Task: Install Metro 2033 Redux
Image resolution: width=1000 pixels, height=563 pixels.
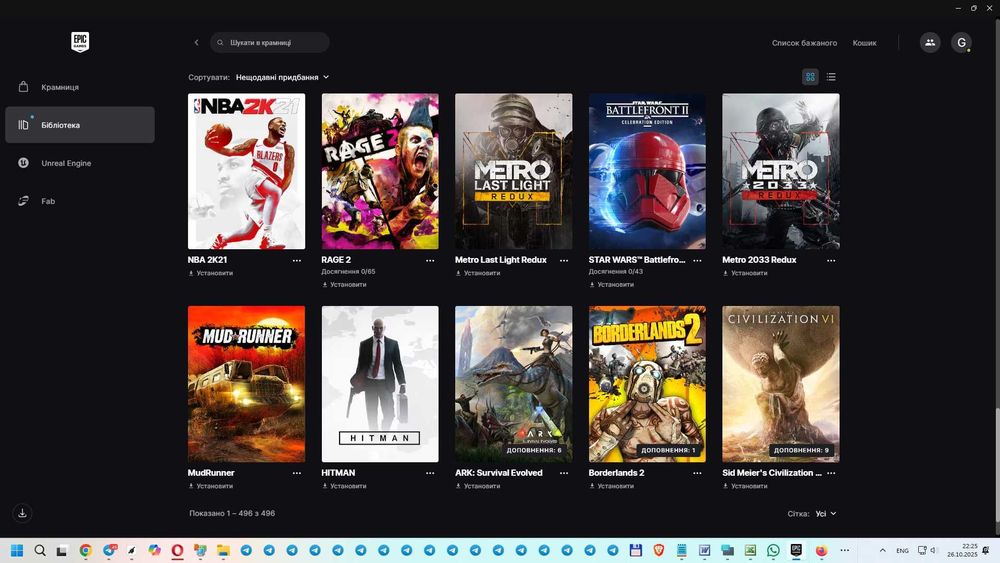Action: [x=745, y=273]
